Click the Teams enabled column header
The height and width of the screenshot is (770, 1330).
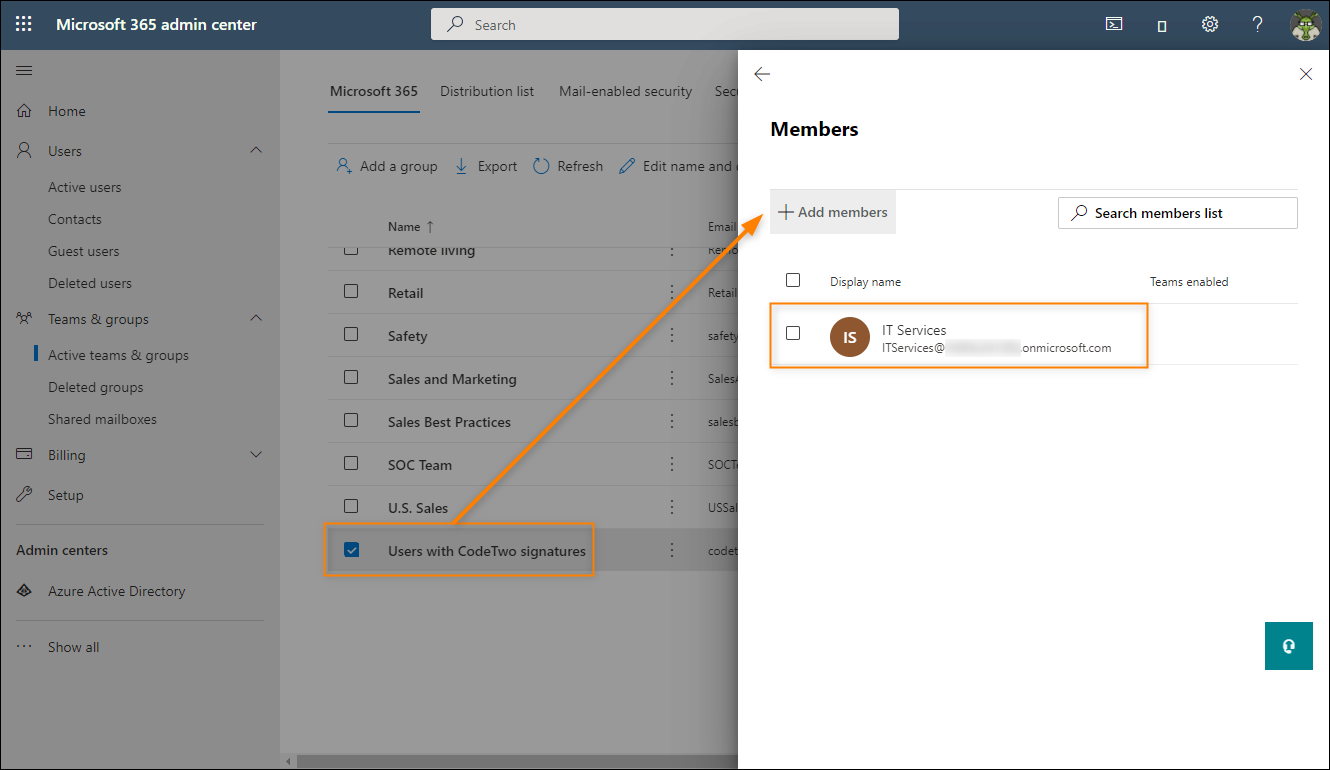1189,282
